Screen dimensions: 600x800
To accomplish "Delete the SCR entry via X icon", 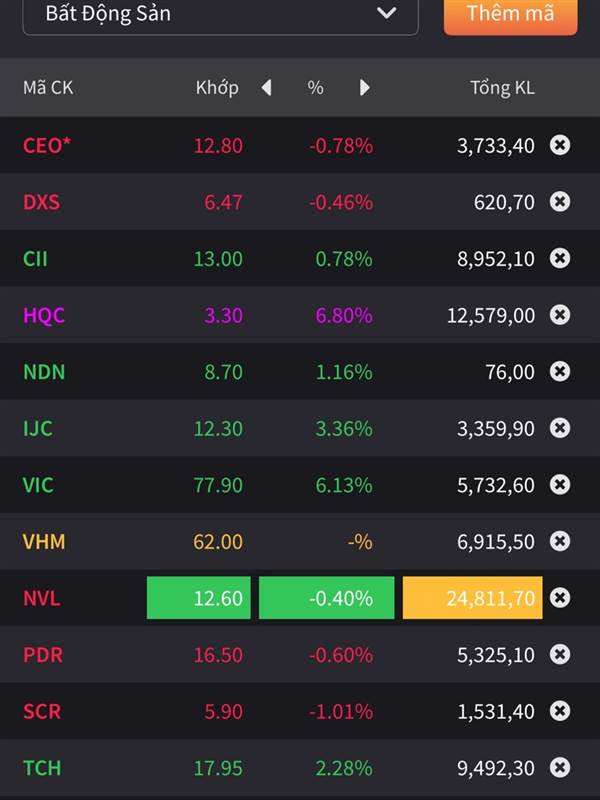I will coord(560,711).
